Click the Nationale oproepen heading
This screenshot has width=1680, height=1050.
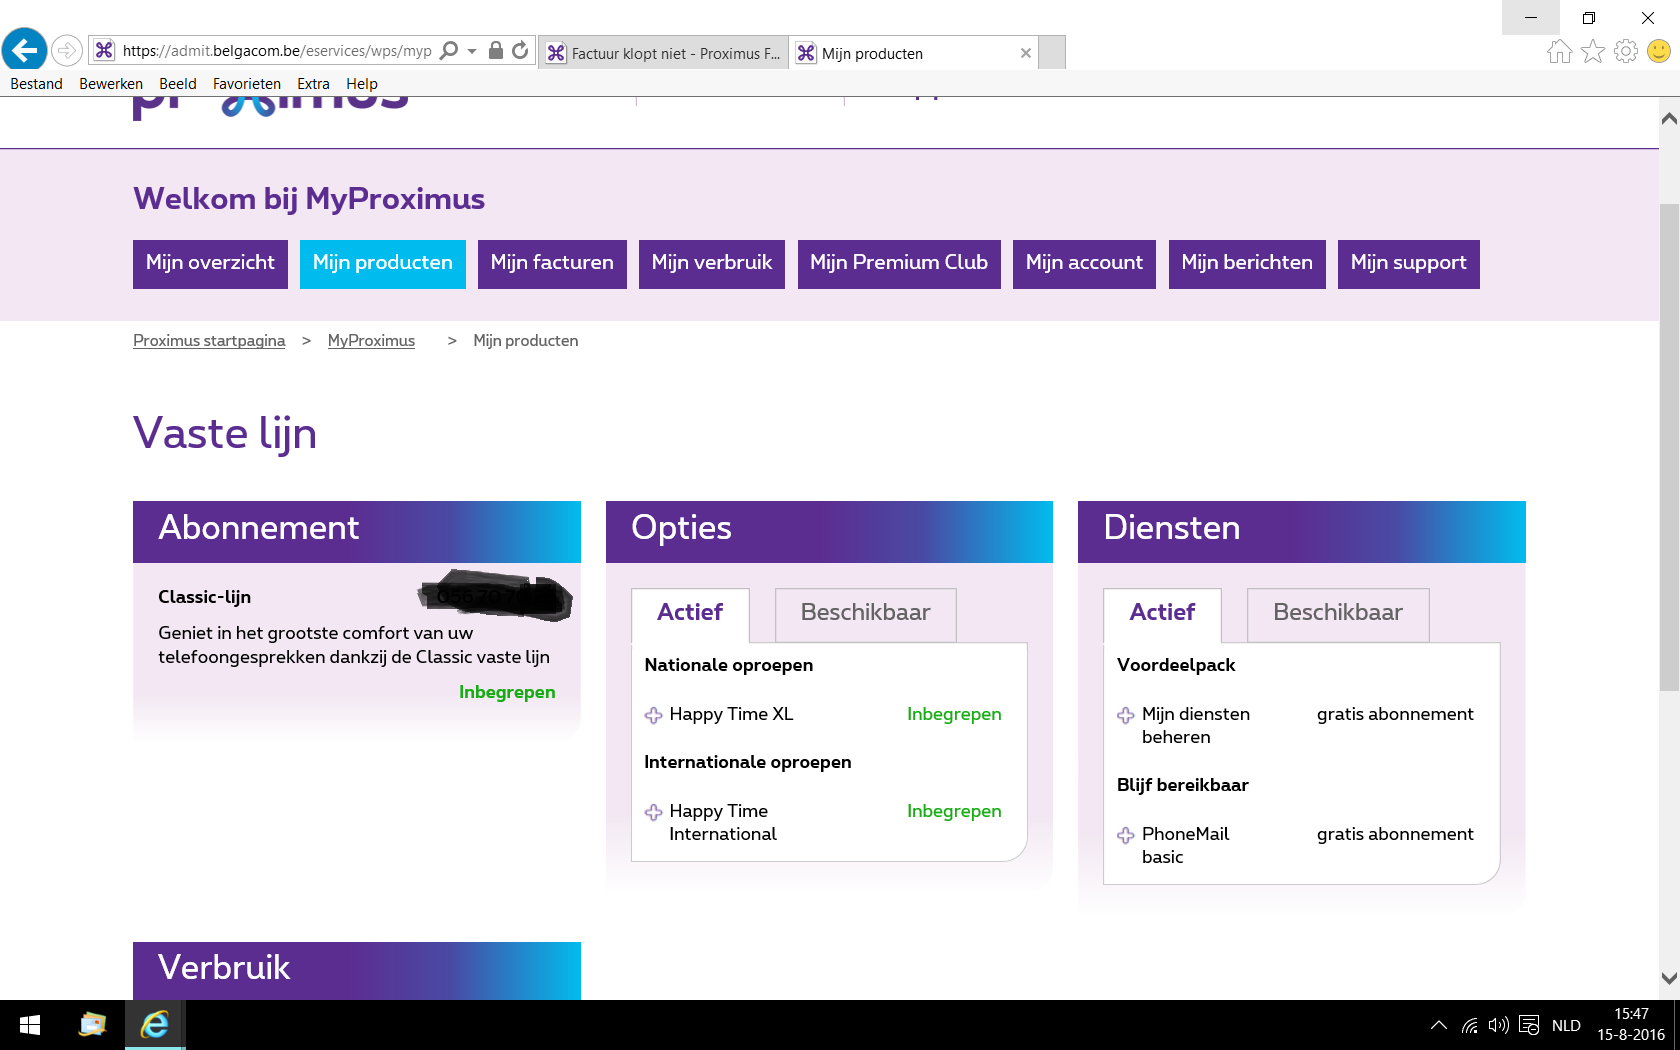[x=729, y=665]
